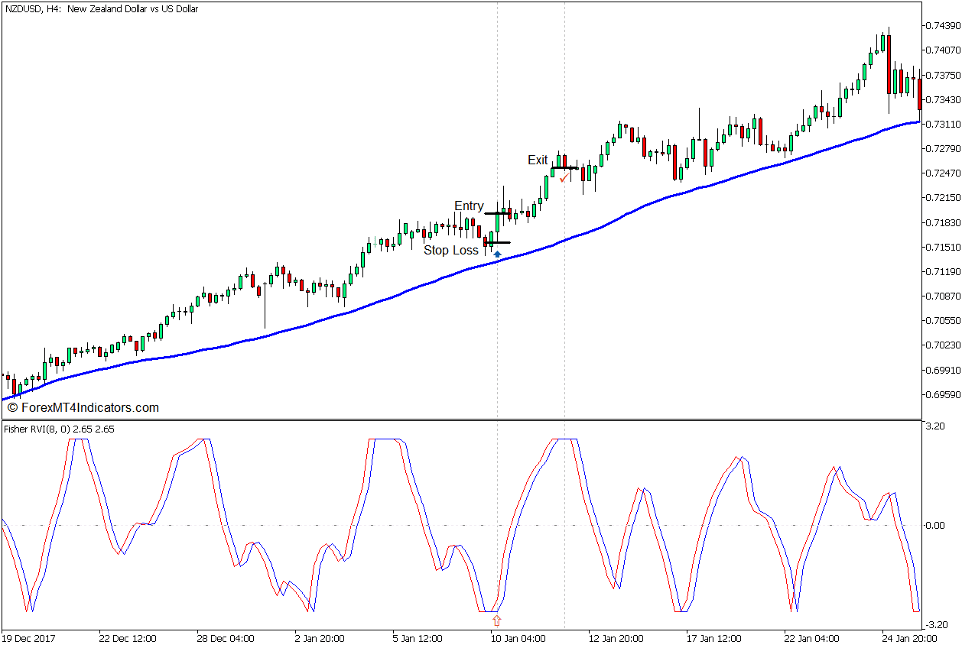Click the 3.20 indicator scale value
977x650 pixels.
coord(936,426)
